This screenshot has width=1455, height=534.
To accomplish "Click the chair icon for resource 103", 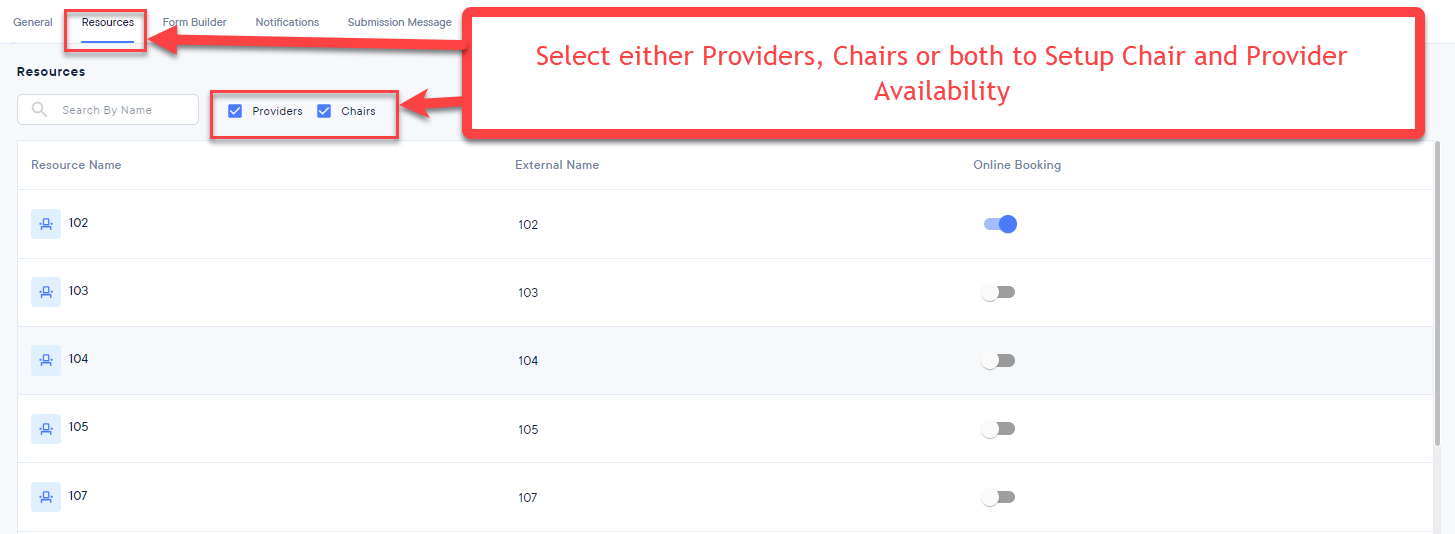I will point(46,292).
